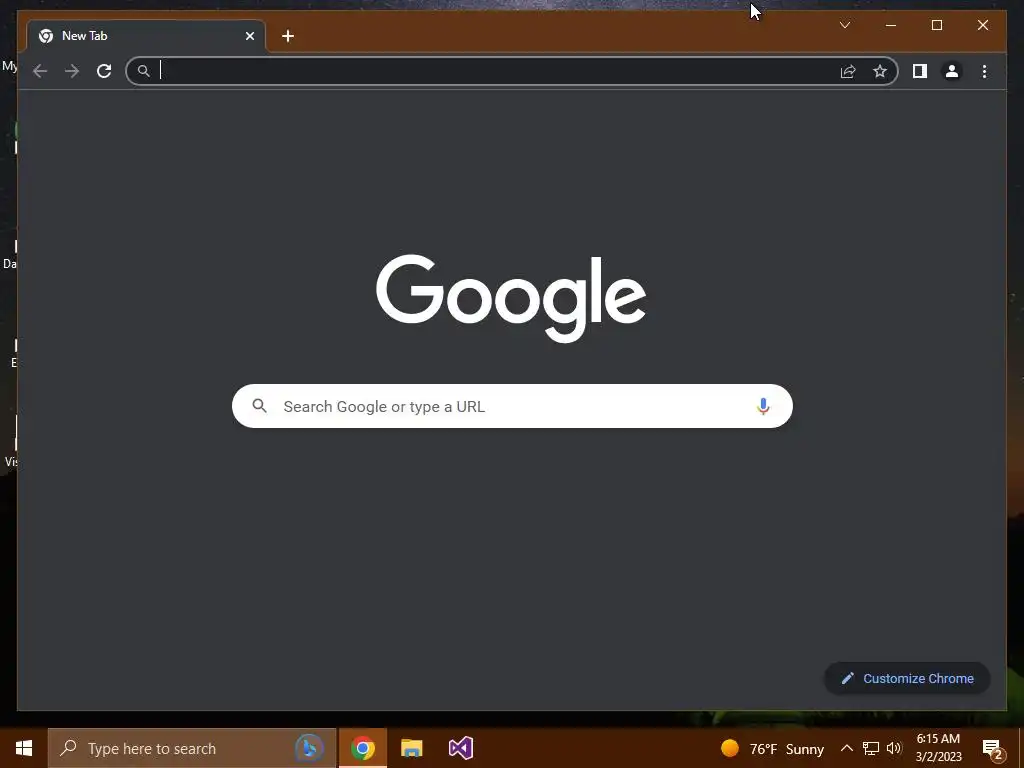Open the volume speaker tray icon
This screenshot has width=1024, height=768.
894,748
